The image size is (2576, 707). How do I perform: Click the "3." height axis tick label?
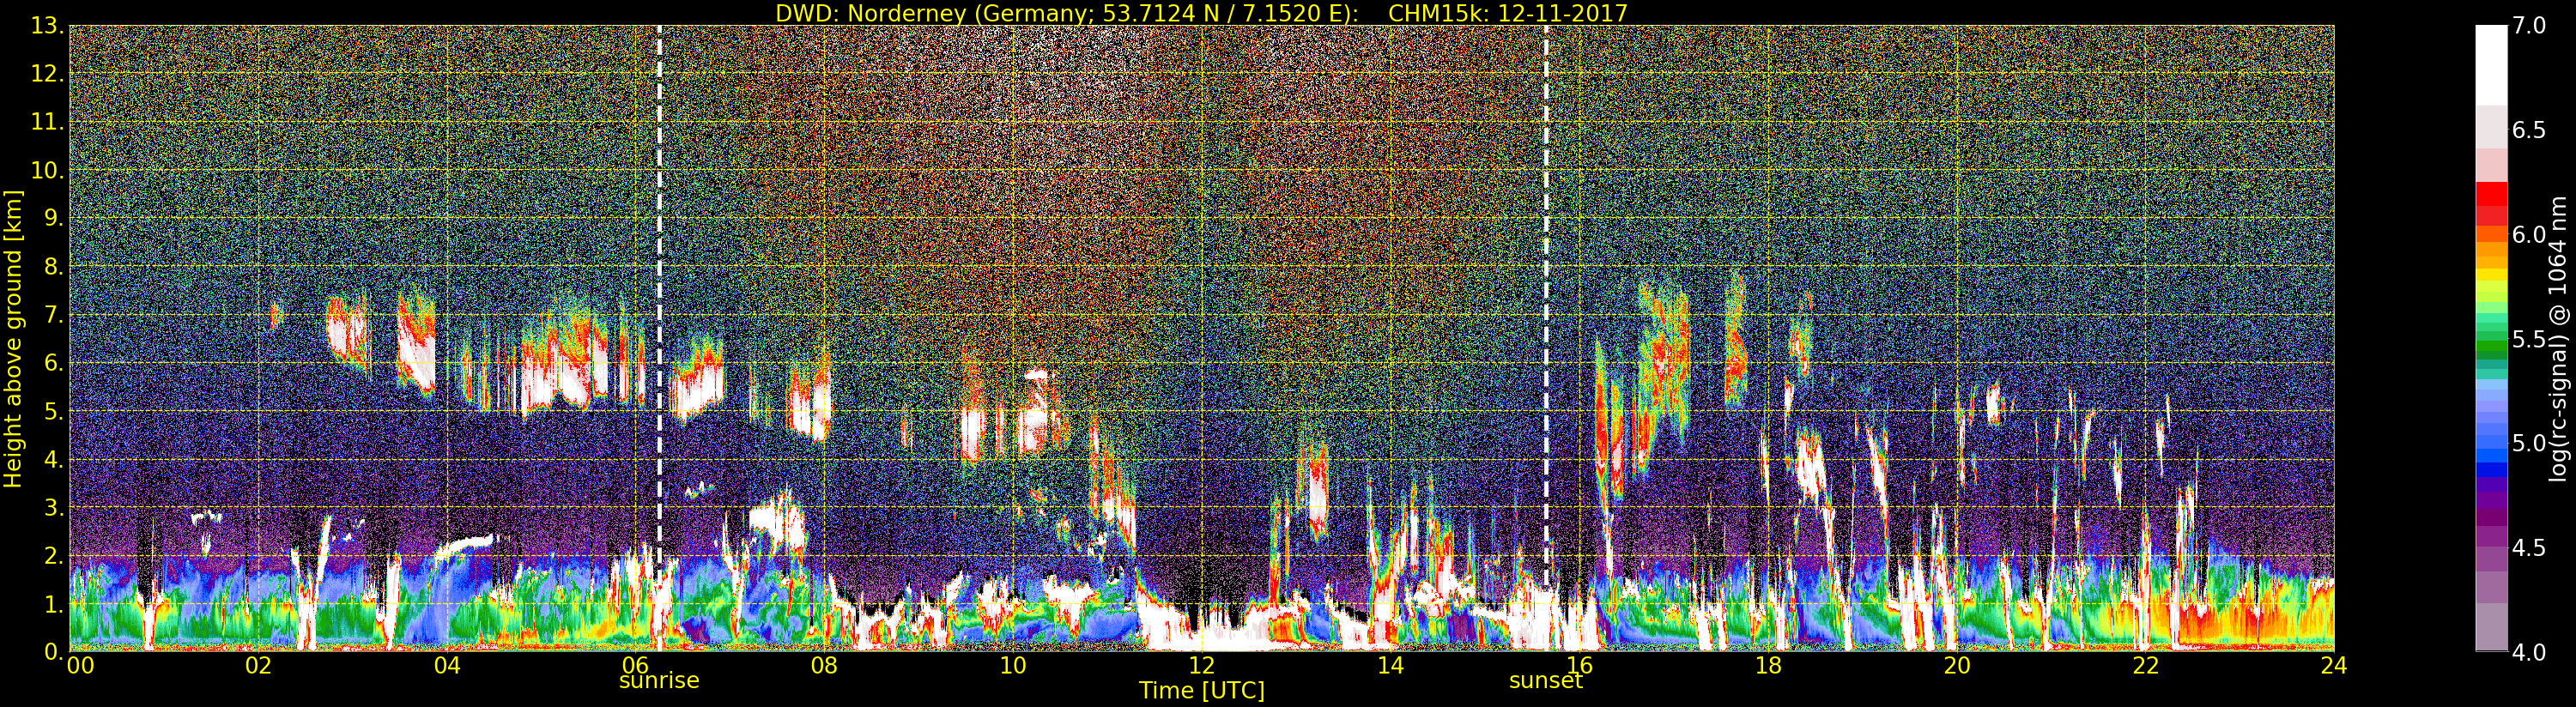point(54,507)
